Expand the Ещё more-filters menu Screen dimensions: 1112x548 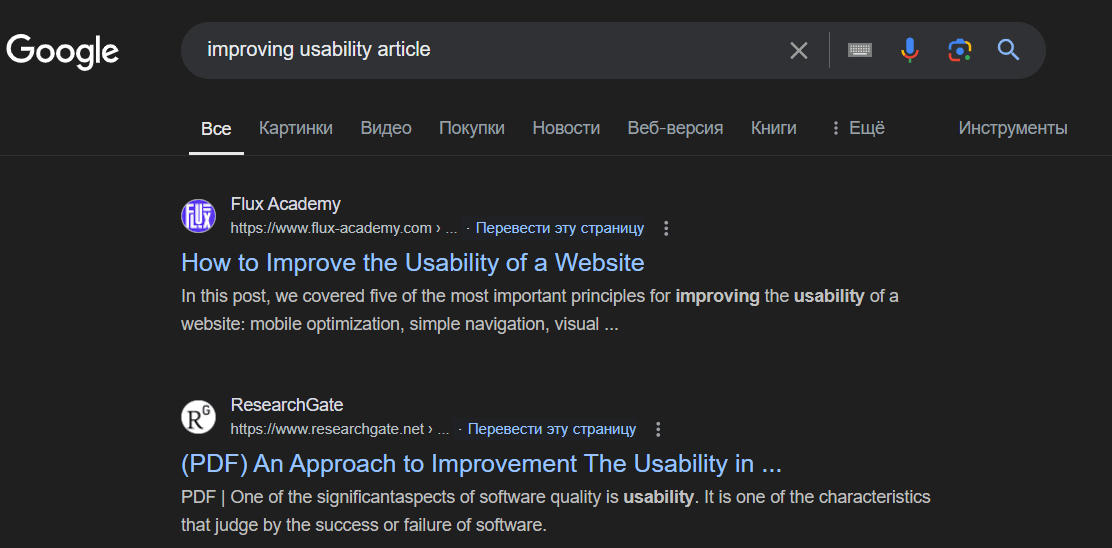(x=857, y=128)
